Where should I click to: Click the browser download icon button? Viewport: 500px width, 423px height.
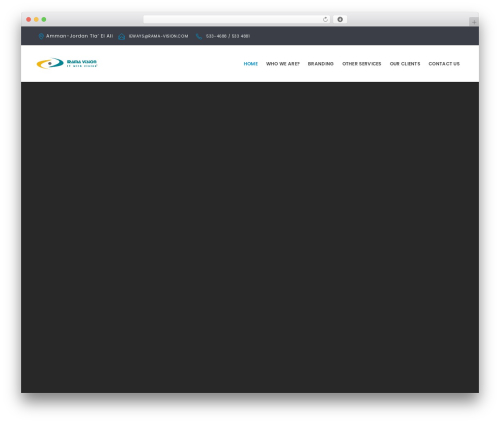pos(340,19)
